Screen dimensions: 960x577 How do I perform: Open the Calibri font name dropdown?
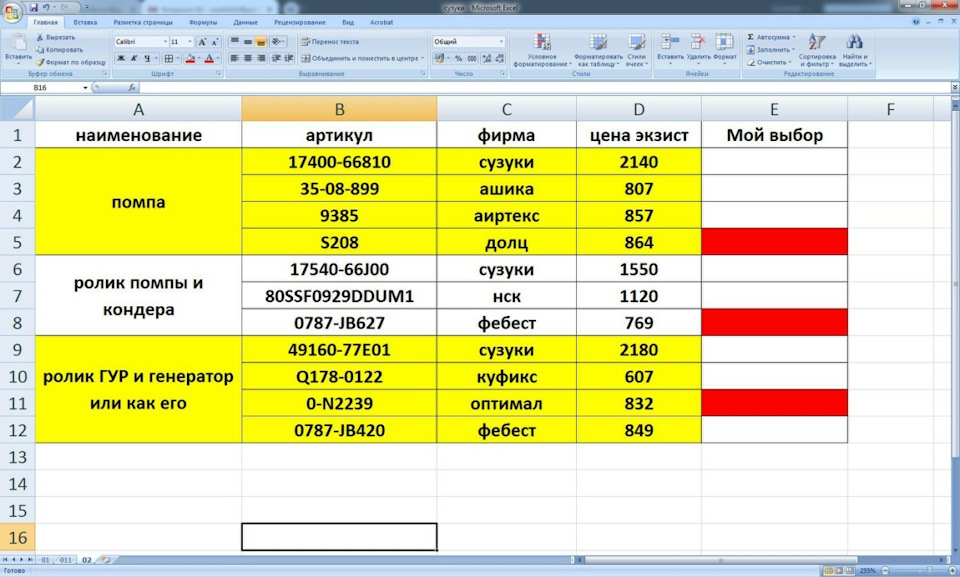165,42
